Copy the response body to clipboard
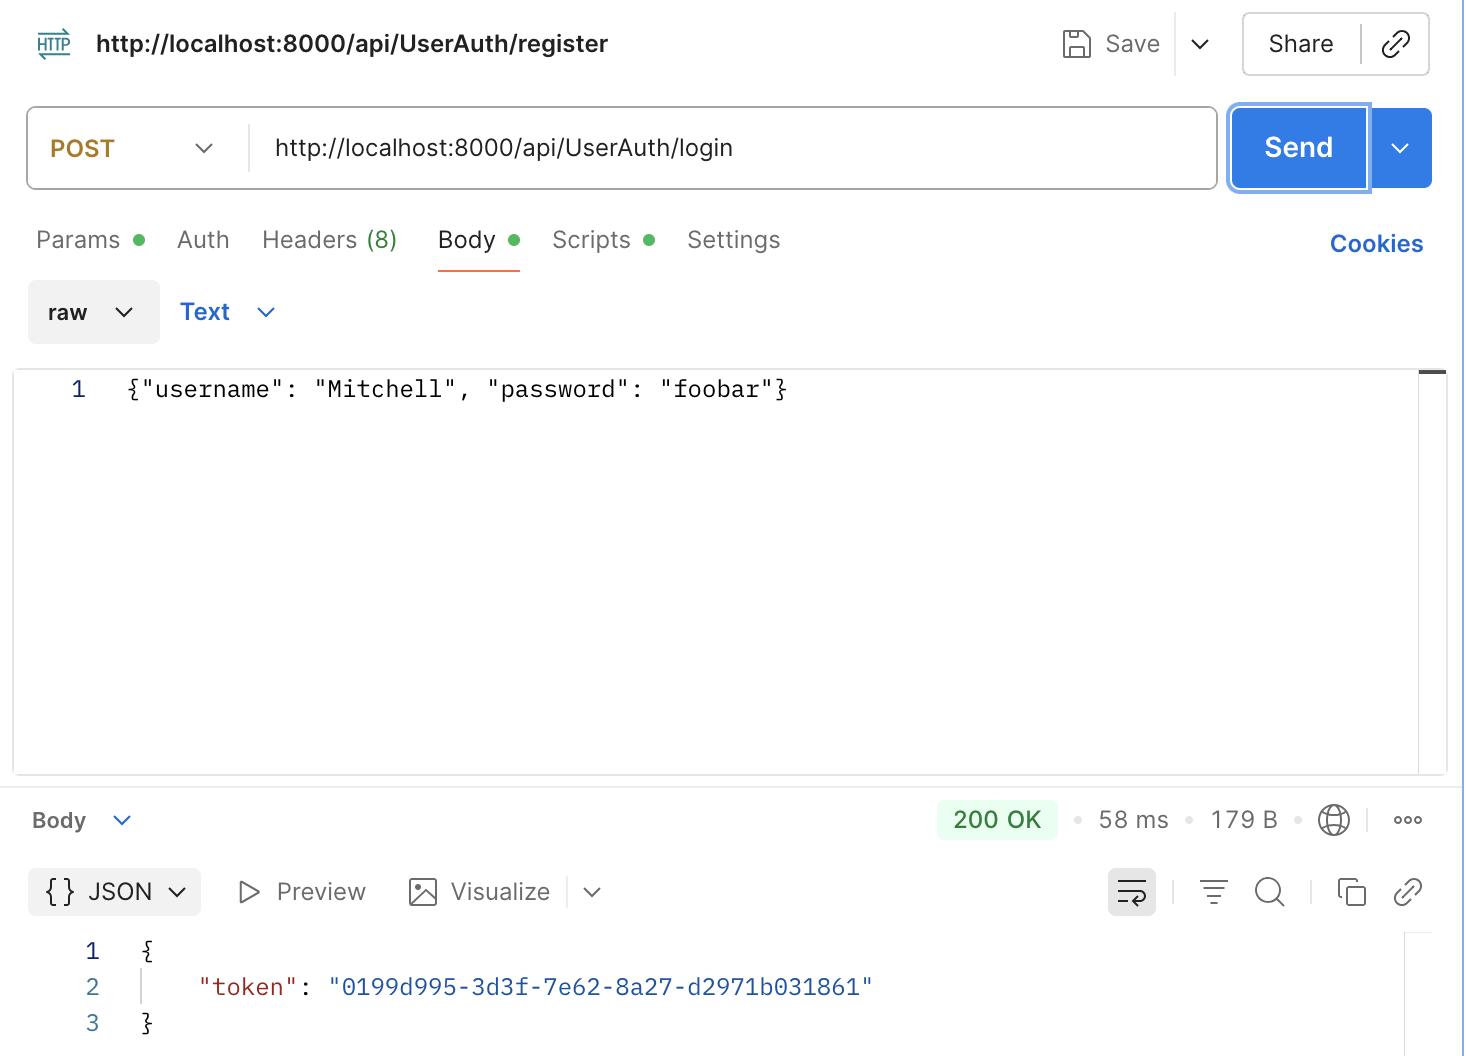The image size is (1466, 1056). tap(1351, 891)
